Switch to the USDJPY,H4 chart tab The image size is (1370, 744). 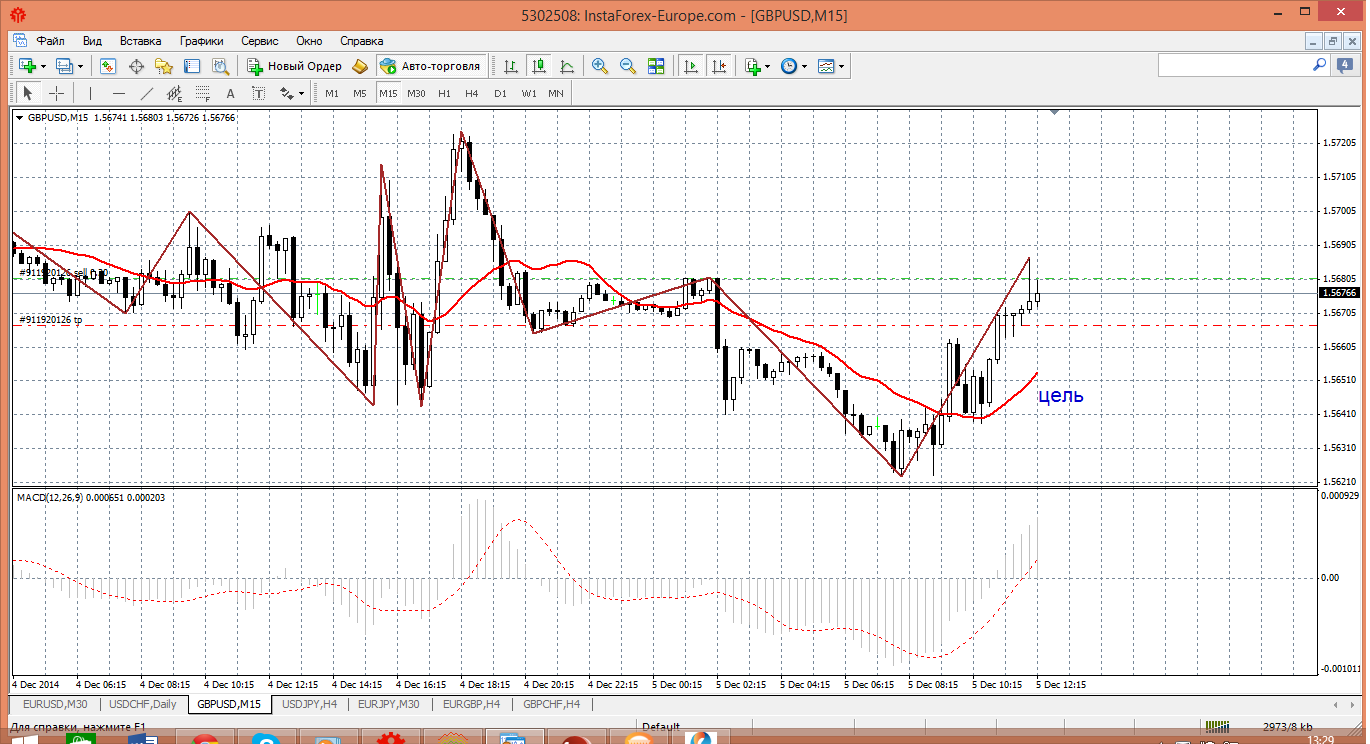[x=311, y=704]
